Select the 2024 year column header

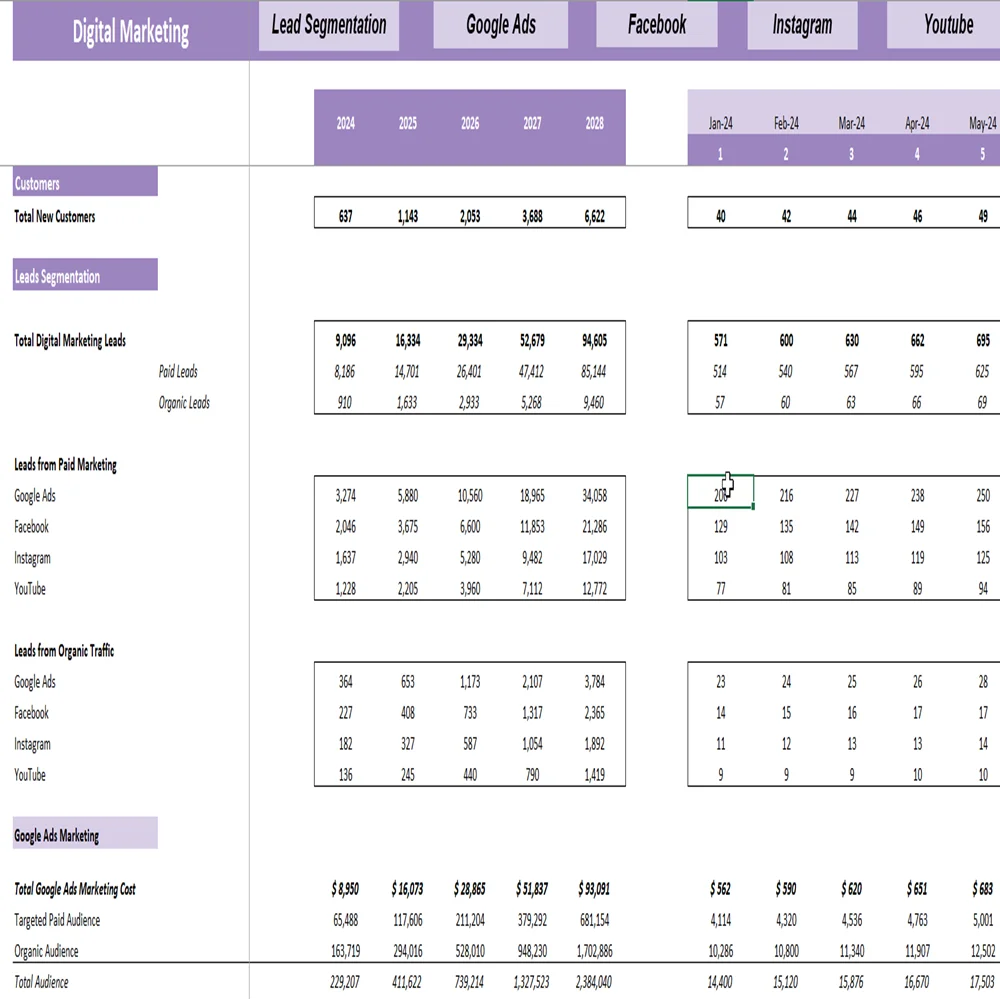[345, 125]
